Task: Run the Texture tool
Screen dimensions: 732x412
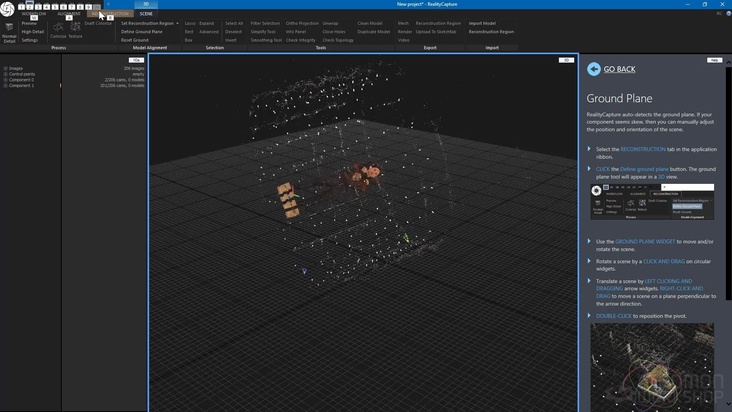Action: tap(75, 30)
